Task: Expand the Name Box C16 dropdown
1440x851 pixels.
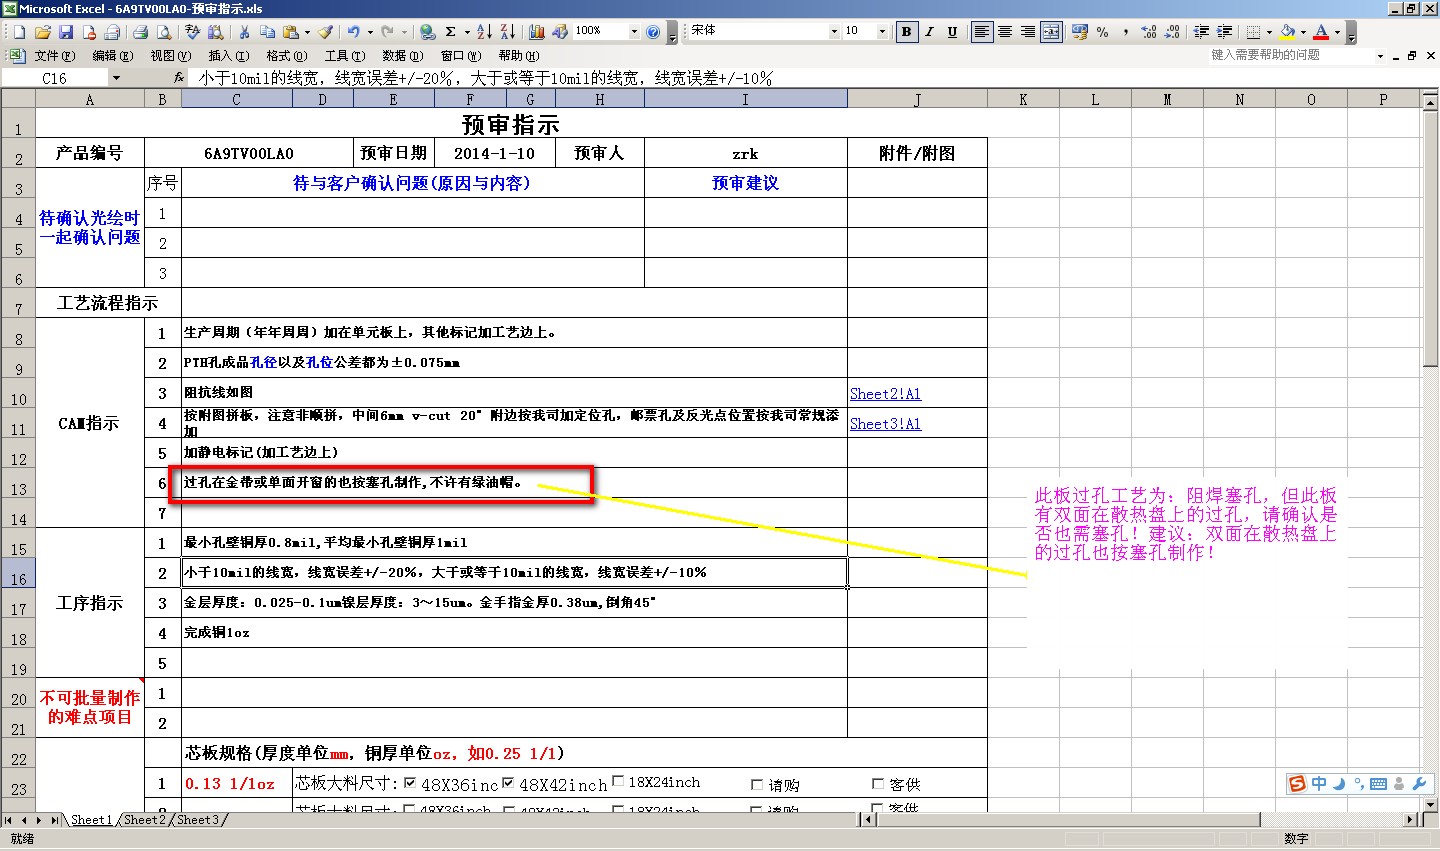Action: tap(116, 78)
